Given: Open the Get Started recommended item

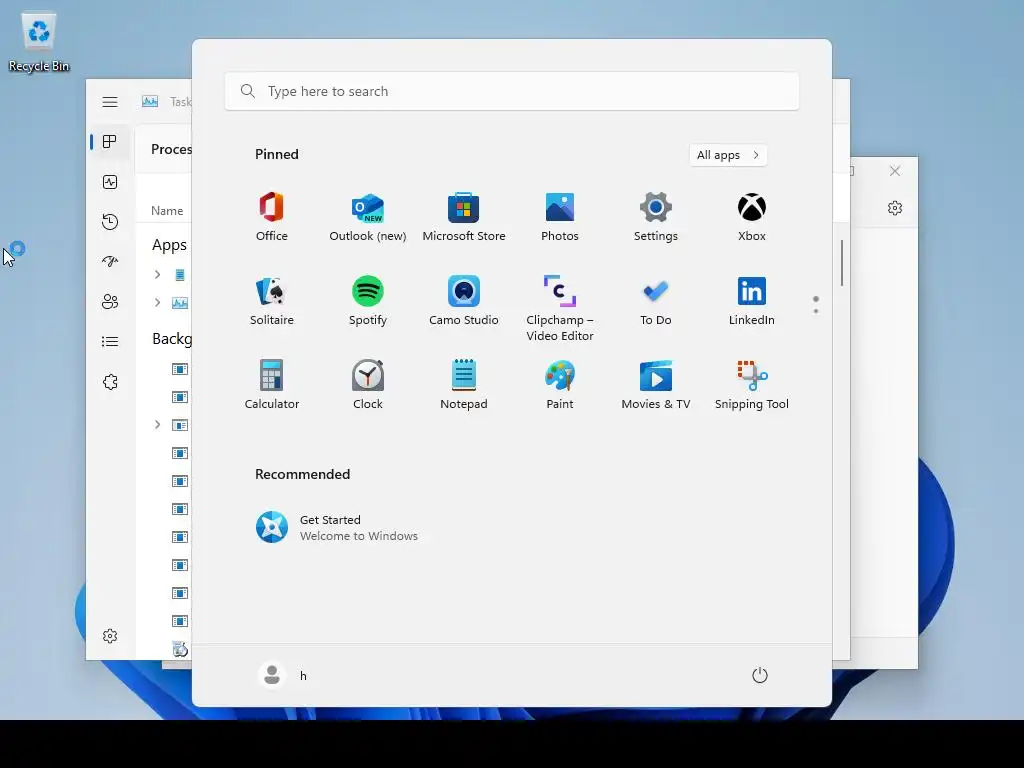Looking at the screenshot, I should tap(337, 528).
